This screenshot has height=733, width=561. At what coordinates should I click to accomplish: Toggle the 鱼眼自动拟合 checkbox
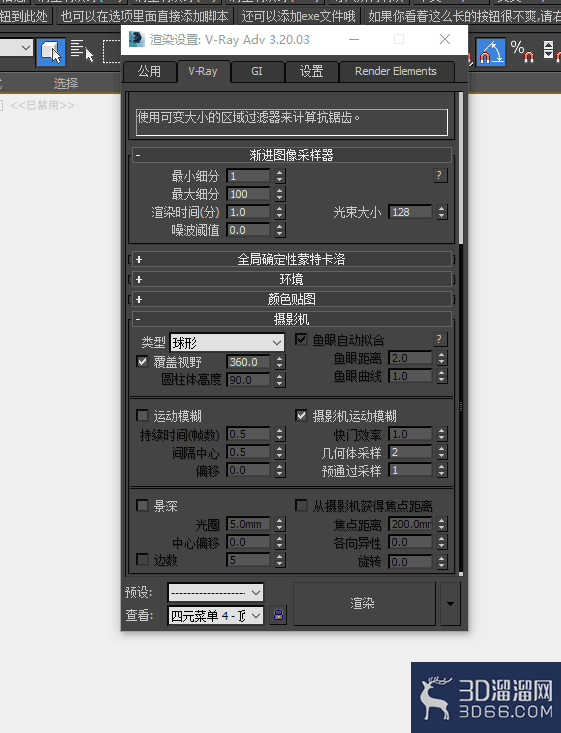click(x=301, y=339)
